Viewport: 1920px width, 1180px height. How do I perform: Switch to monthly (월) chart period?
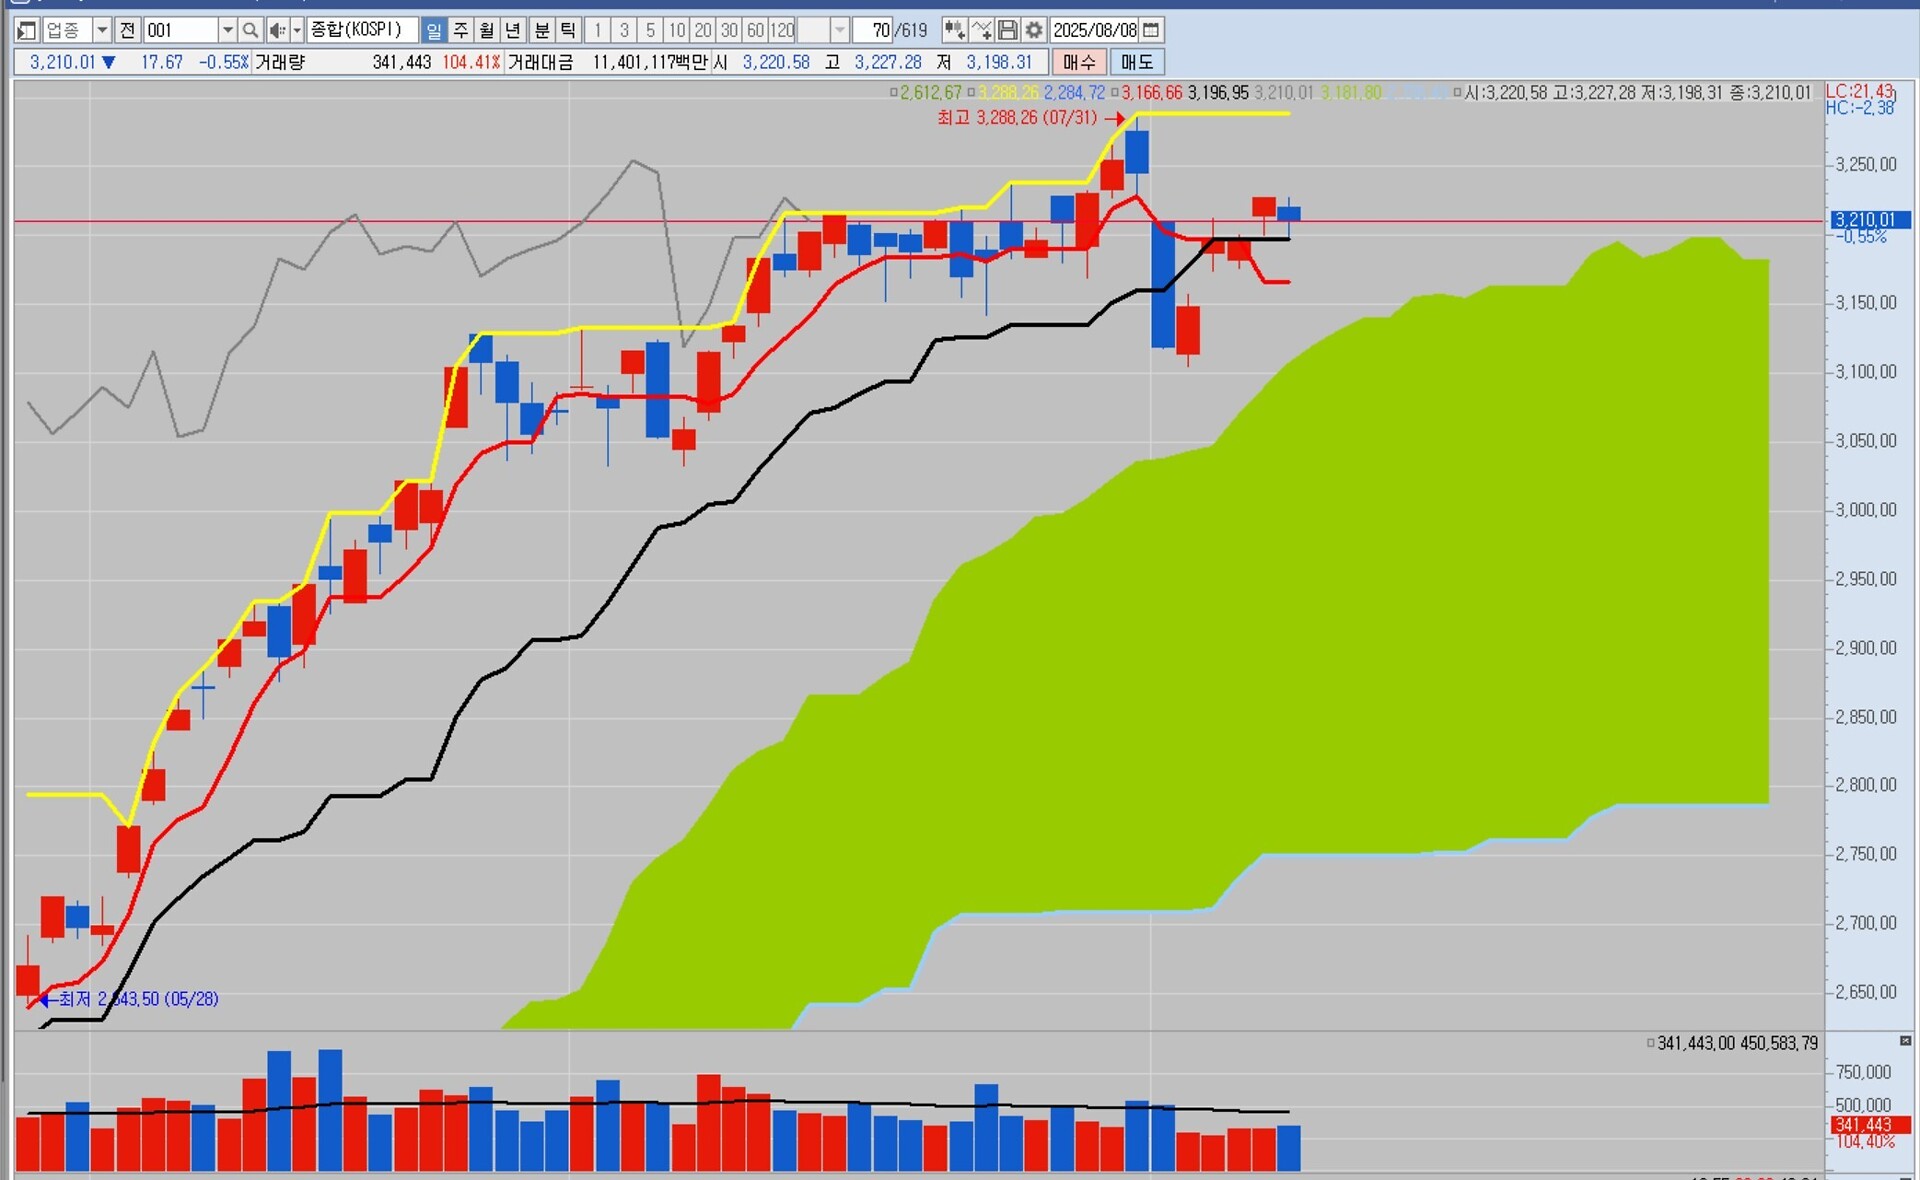pyautogui.click(x=487, y=30)
